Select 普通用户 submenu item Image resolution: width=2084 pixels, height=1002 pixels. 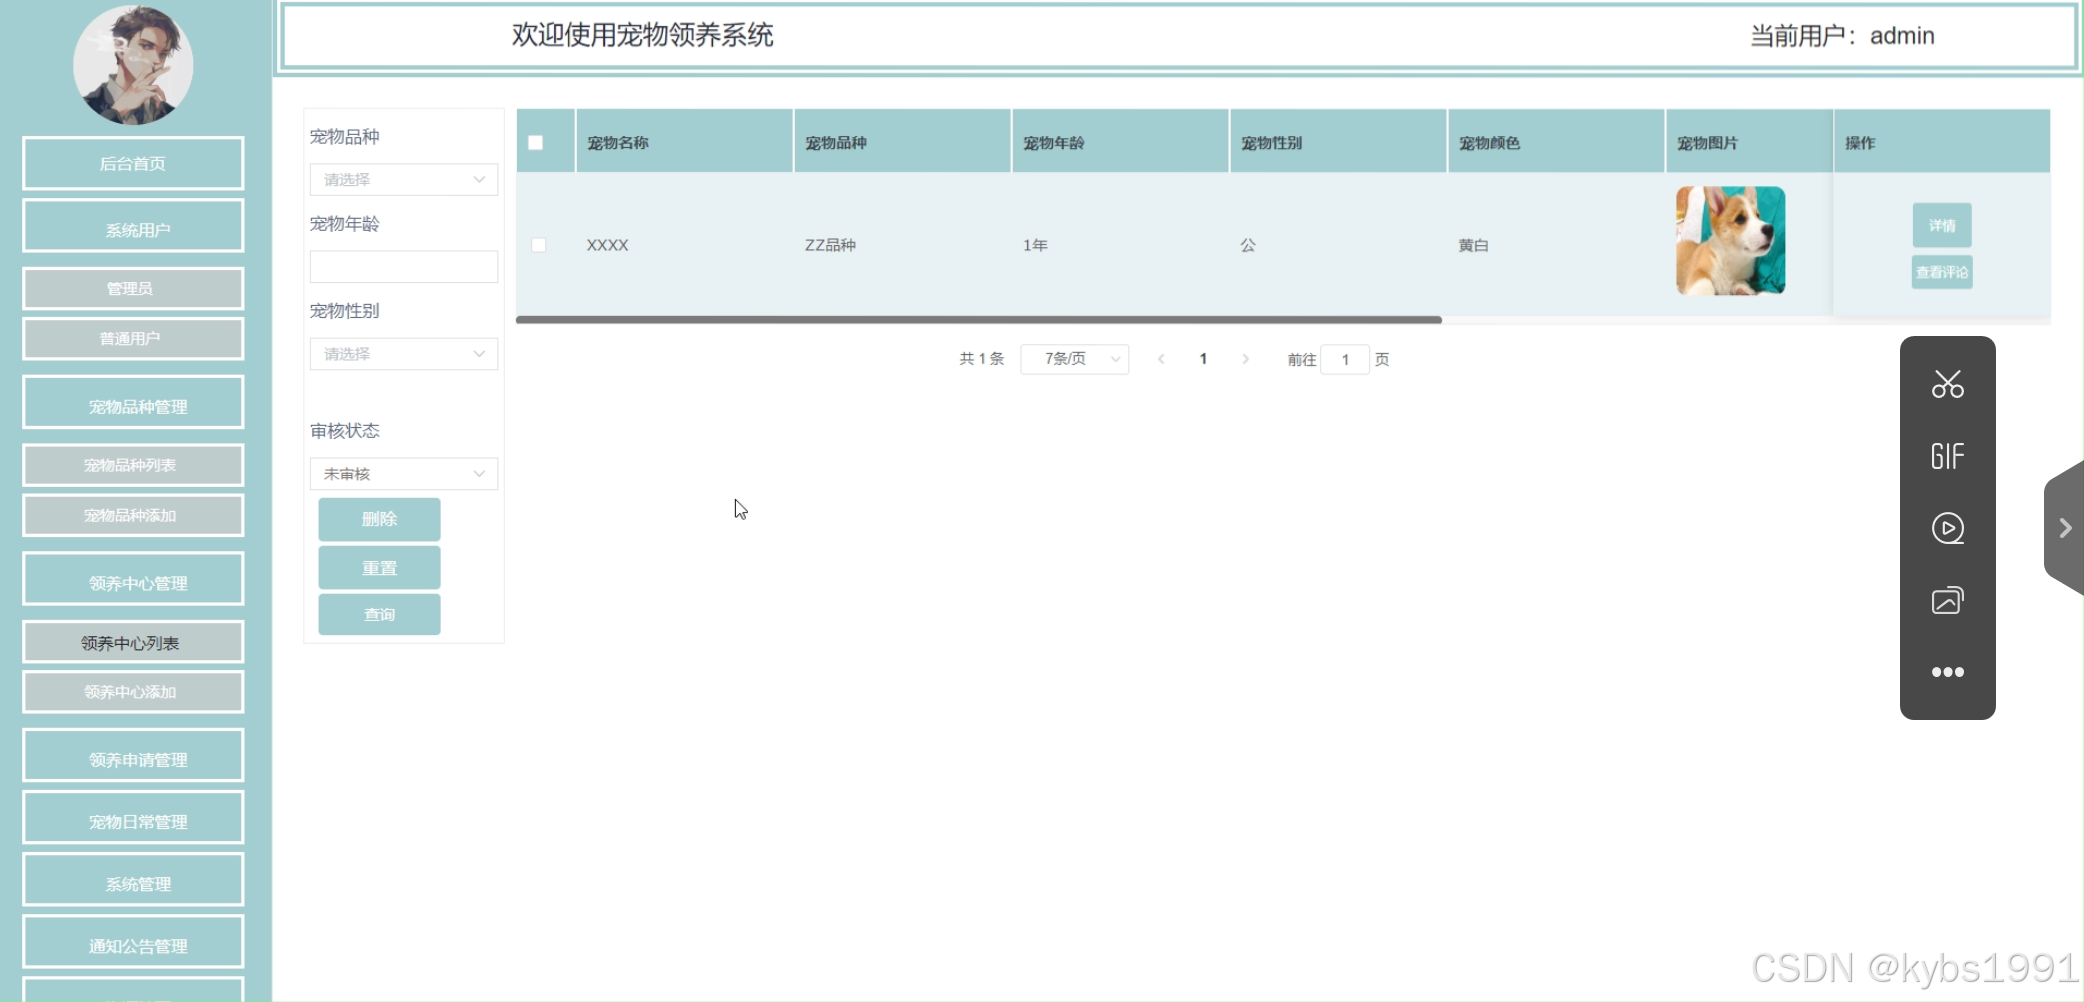(x=133, y=338)
